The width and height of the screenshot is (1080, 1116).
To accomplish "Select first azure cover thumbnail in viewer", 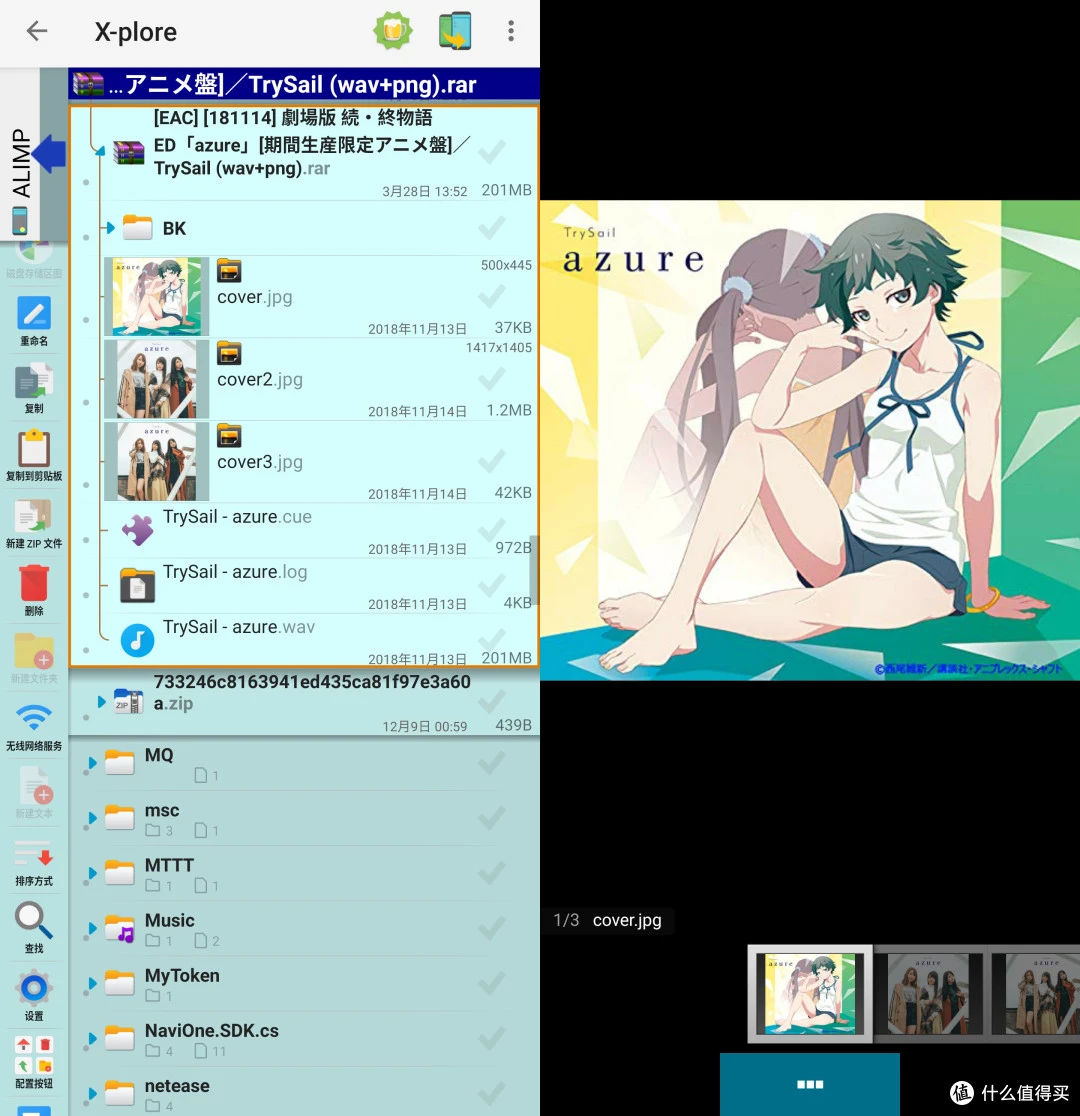I will click(810, 994).
